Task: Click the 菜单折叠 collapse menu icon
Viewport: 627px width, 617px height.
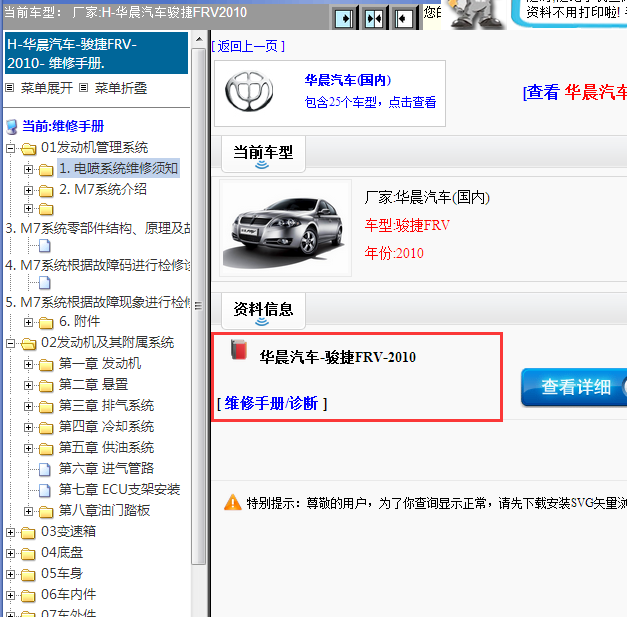Action: point(83,88)
